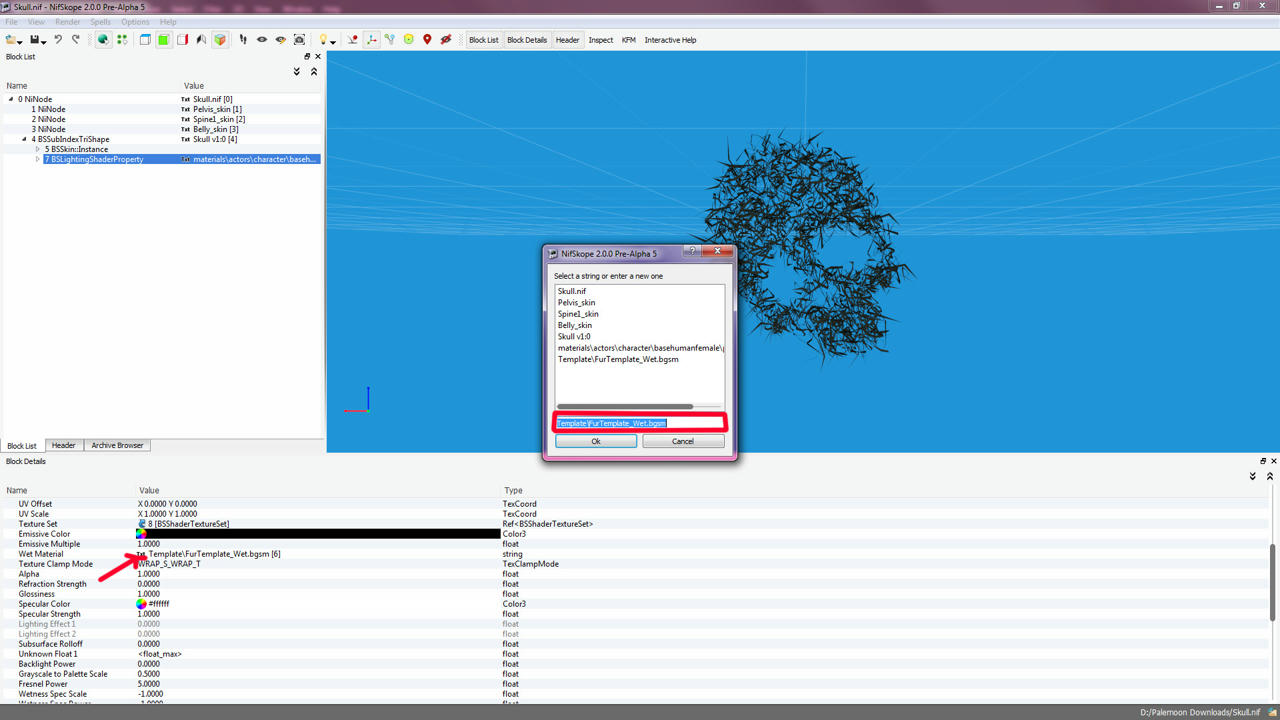The image size is (1280, 720).
Task: Click Ok in the string dialog
Action: (x=596, y=441)
